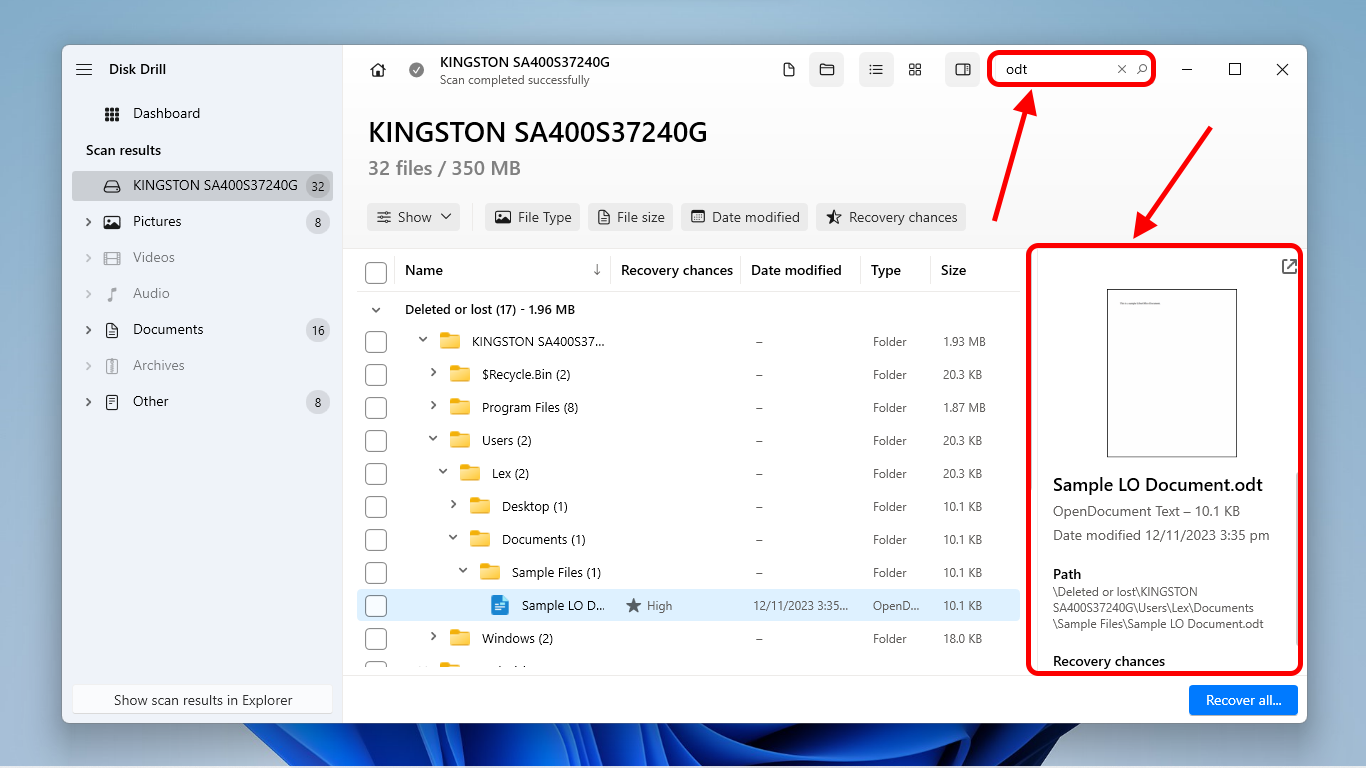Select list view layout icon

876,70
